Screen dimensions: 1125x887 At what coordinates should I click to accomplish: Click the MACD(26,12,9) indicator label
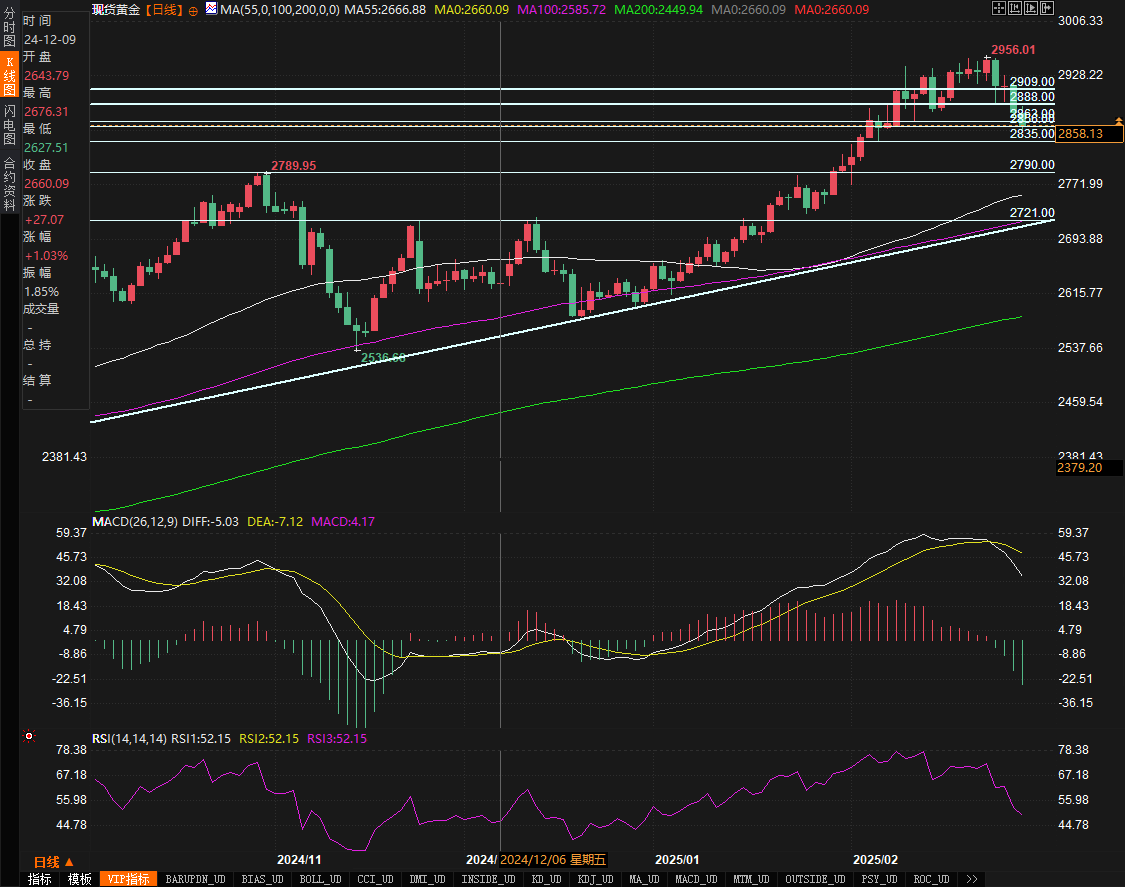(x=135, y=522)
